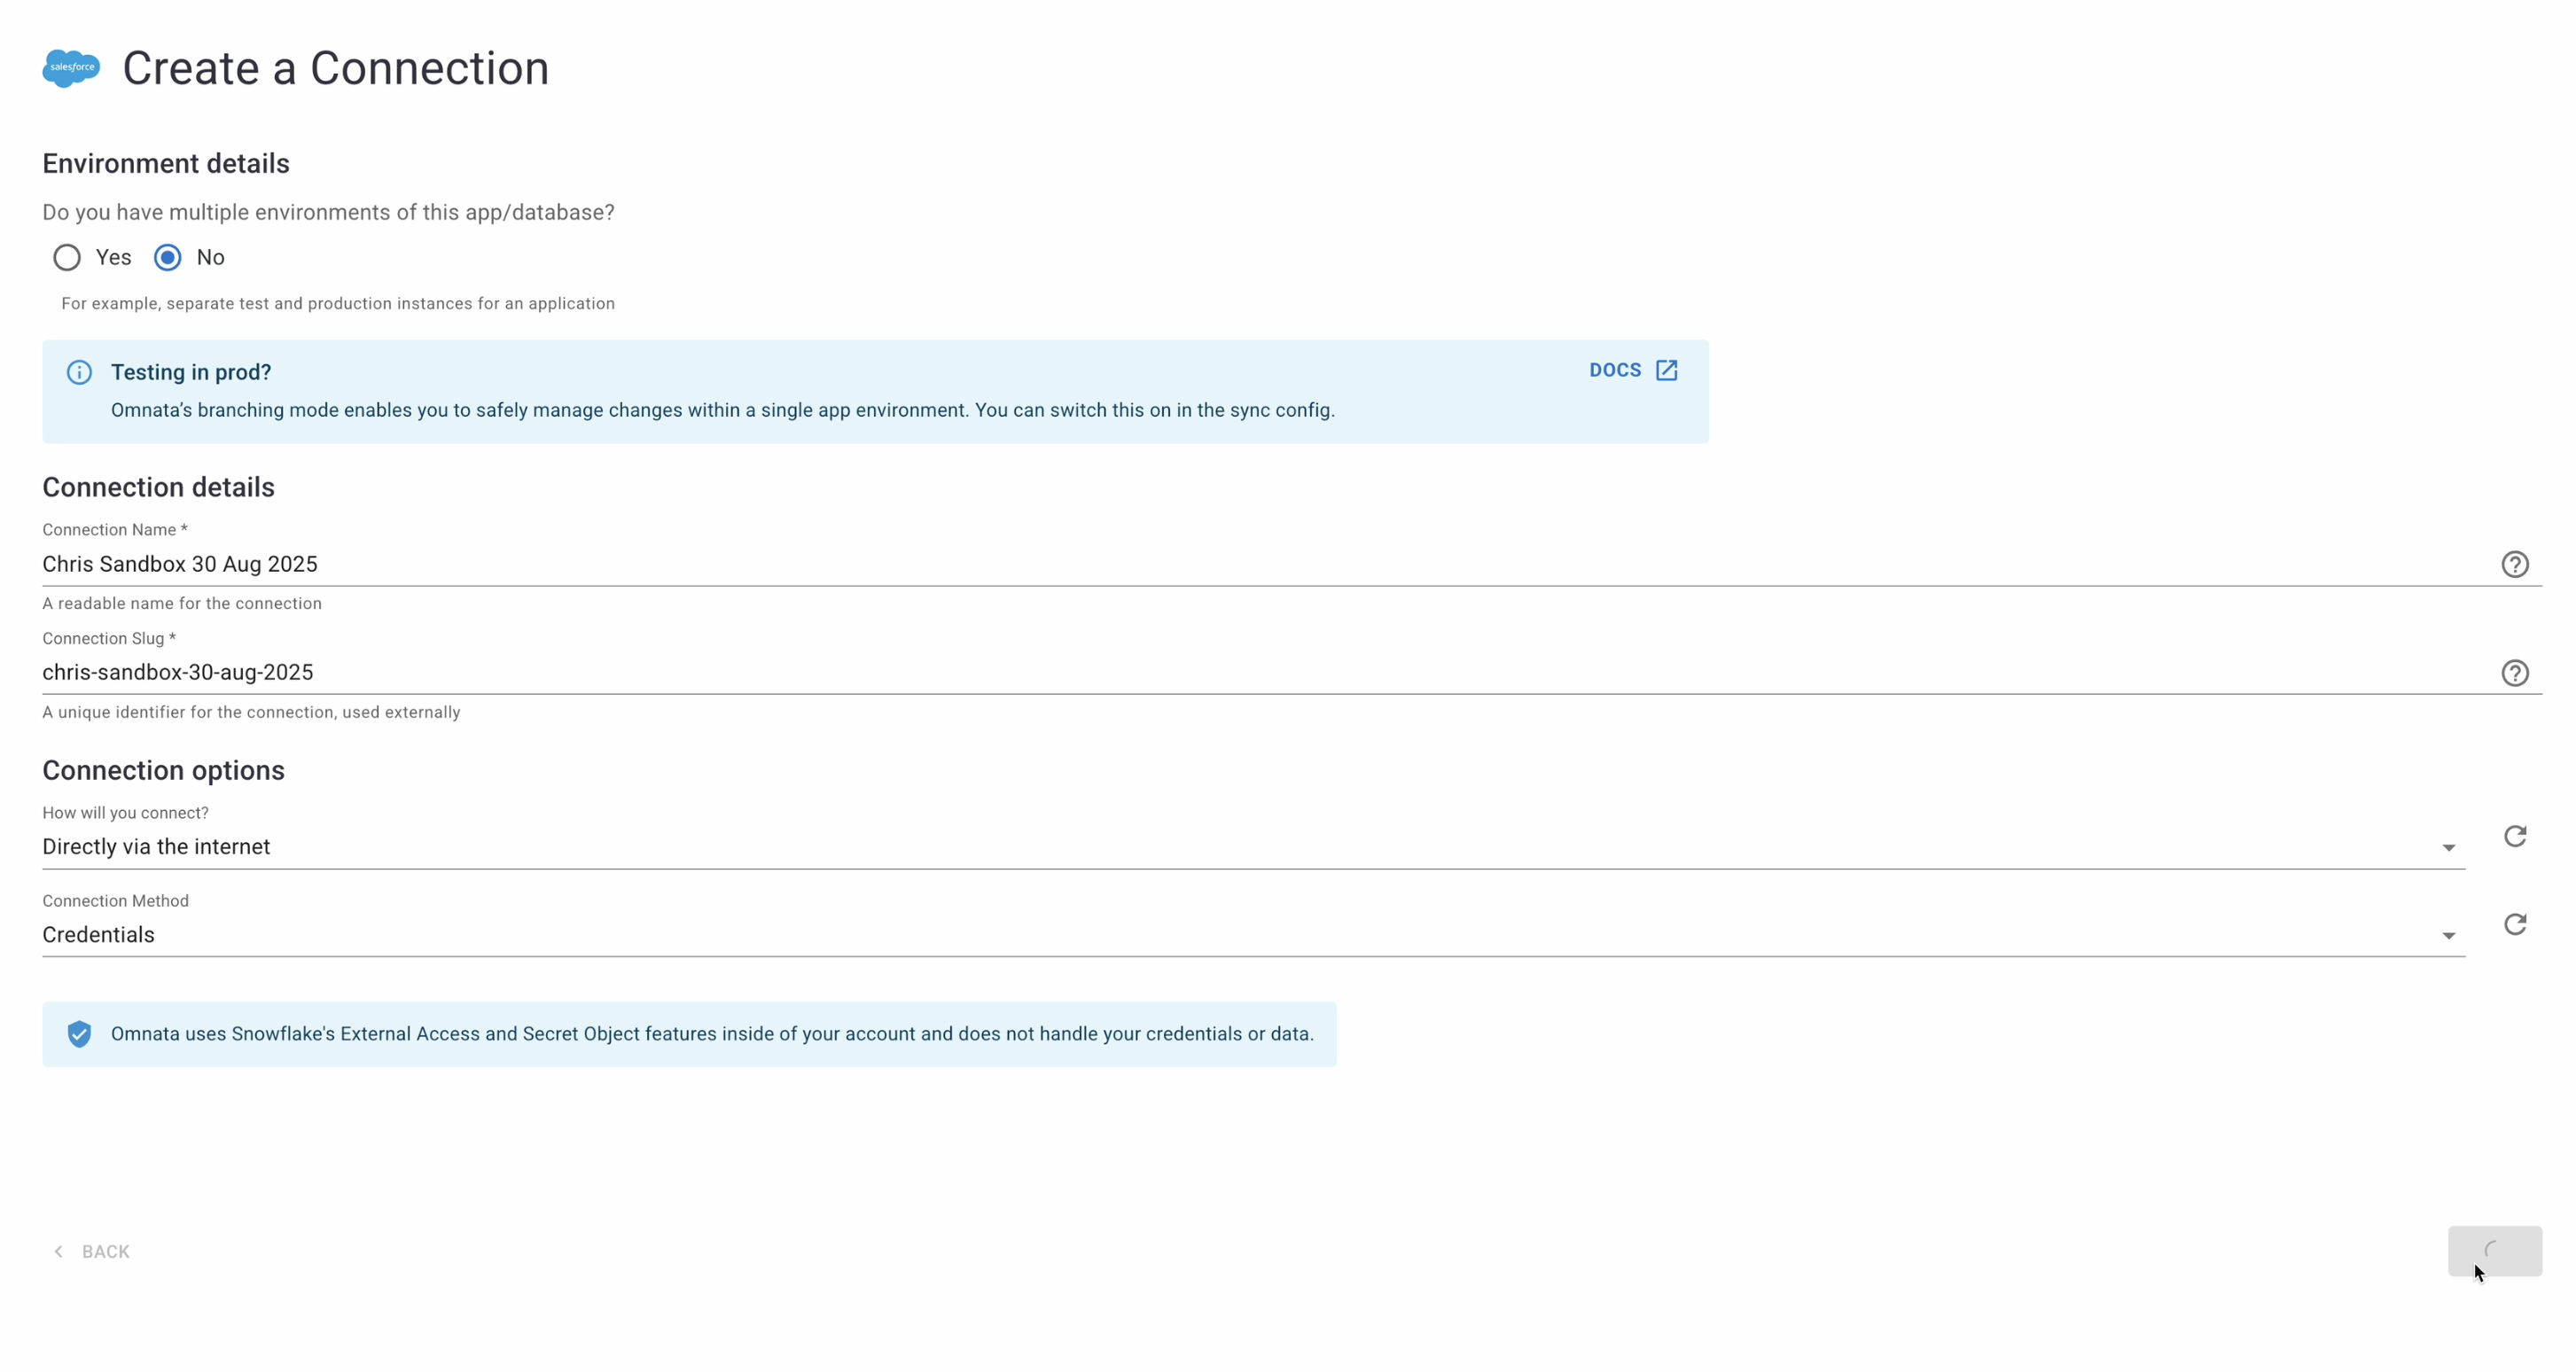
Task: Open the DOCS external link icon
Action: click(x=1666, y=370)
